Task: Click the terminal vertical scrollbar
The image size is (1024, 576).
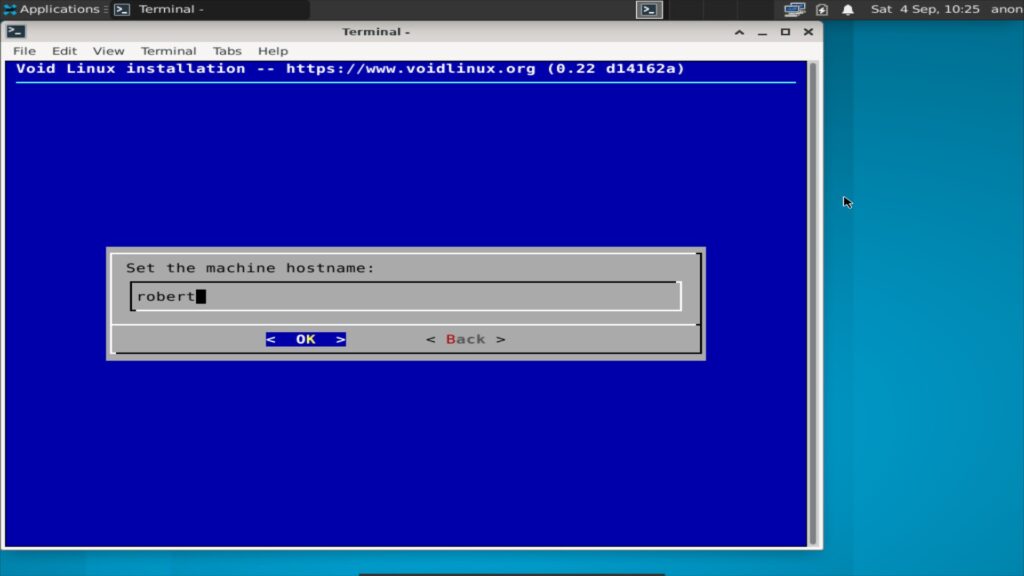Action: click(813, 304)
